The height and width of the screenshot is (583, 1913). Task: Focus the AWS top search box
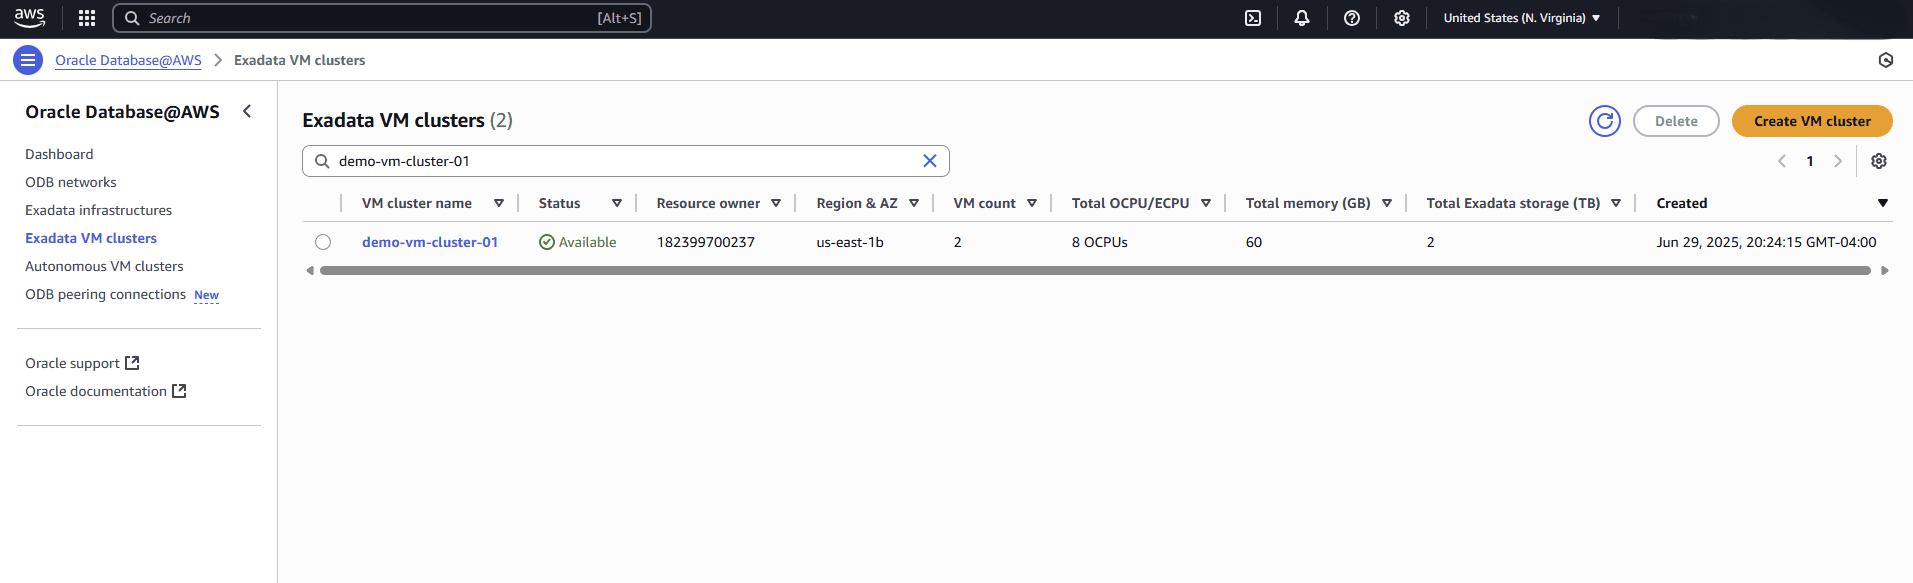click(x=382, y=18)
